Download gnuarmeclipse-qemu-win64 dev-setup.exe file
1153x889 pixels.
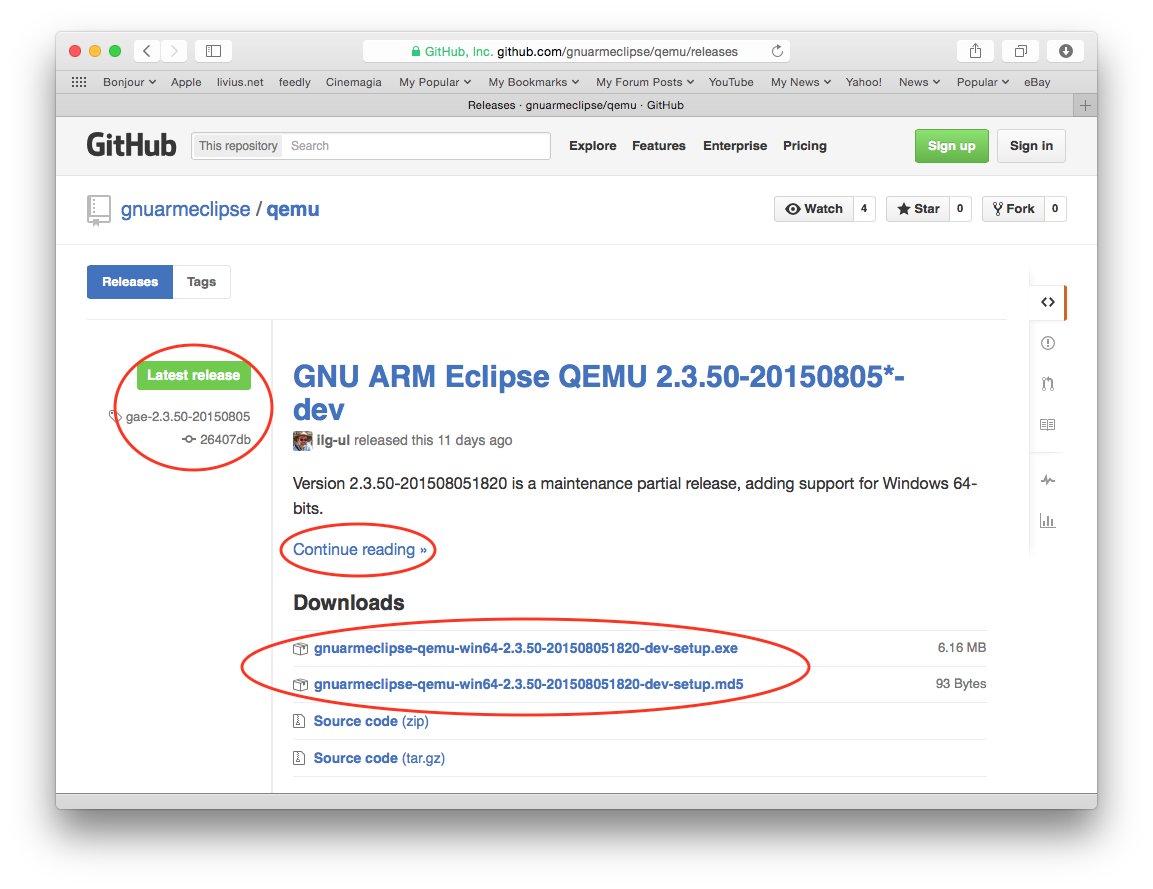click(526, 648)
